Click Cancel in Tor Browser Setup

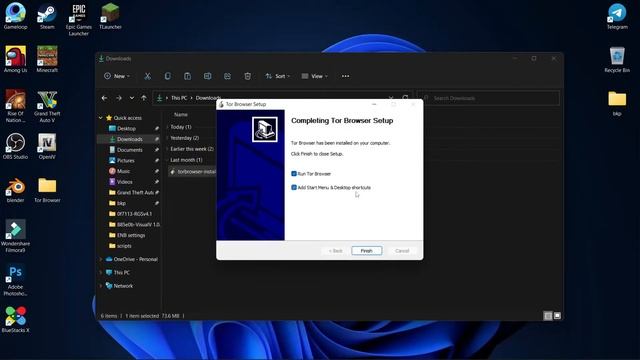coord(402,251)
